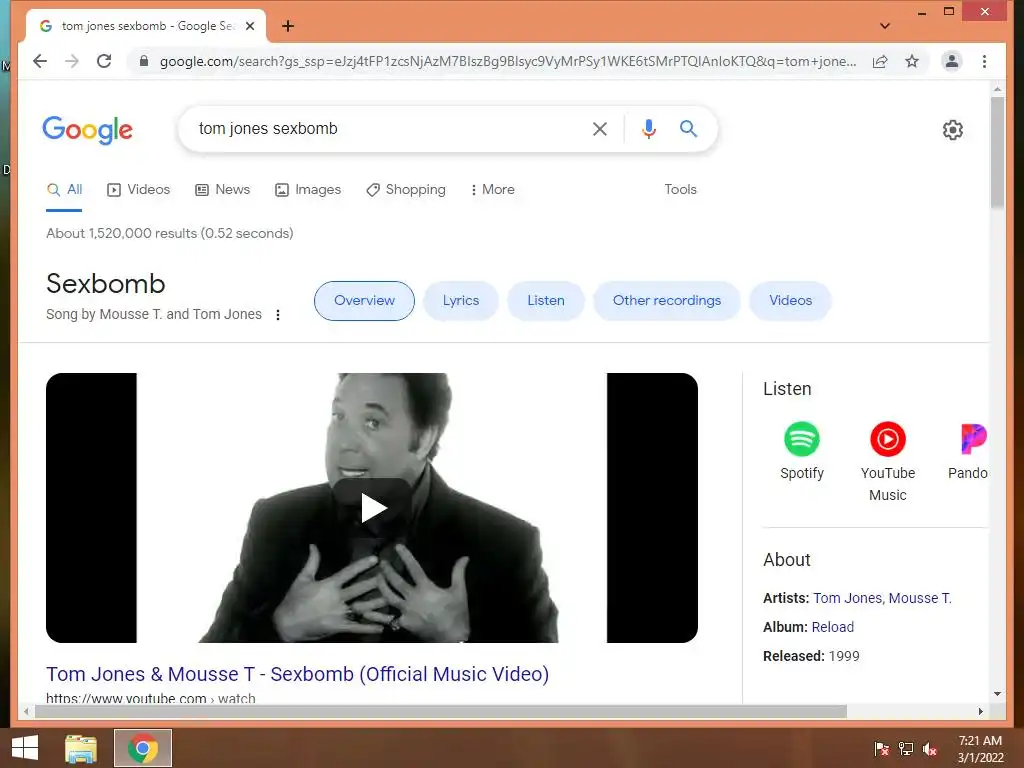Screen dimensions: 1024x768
Task: Open Google quick settings gear
Action: click(x=953, y=130)
